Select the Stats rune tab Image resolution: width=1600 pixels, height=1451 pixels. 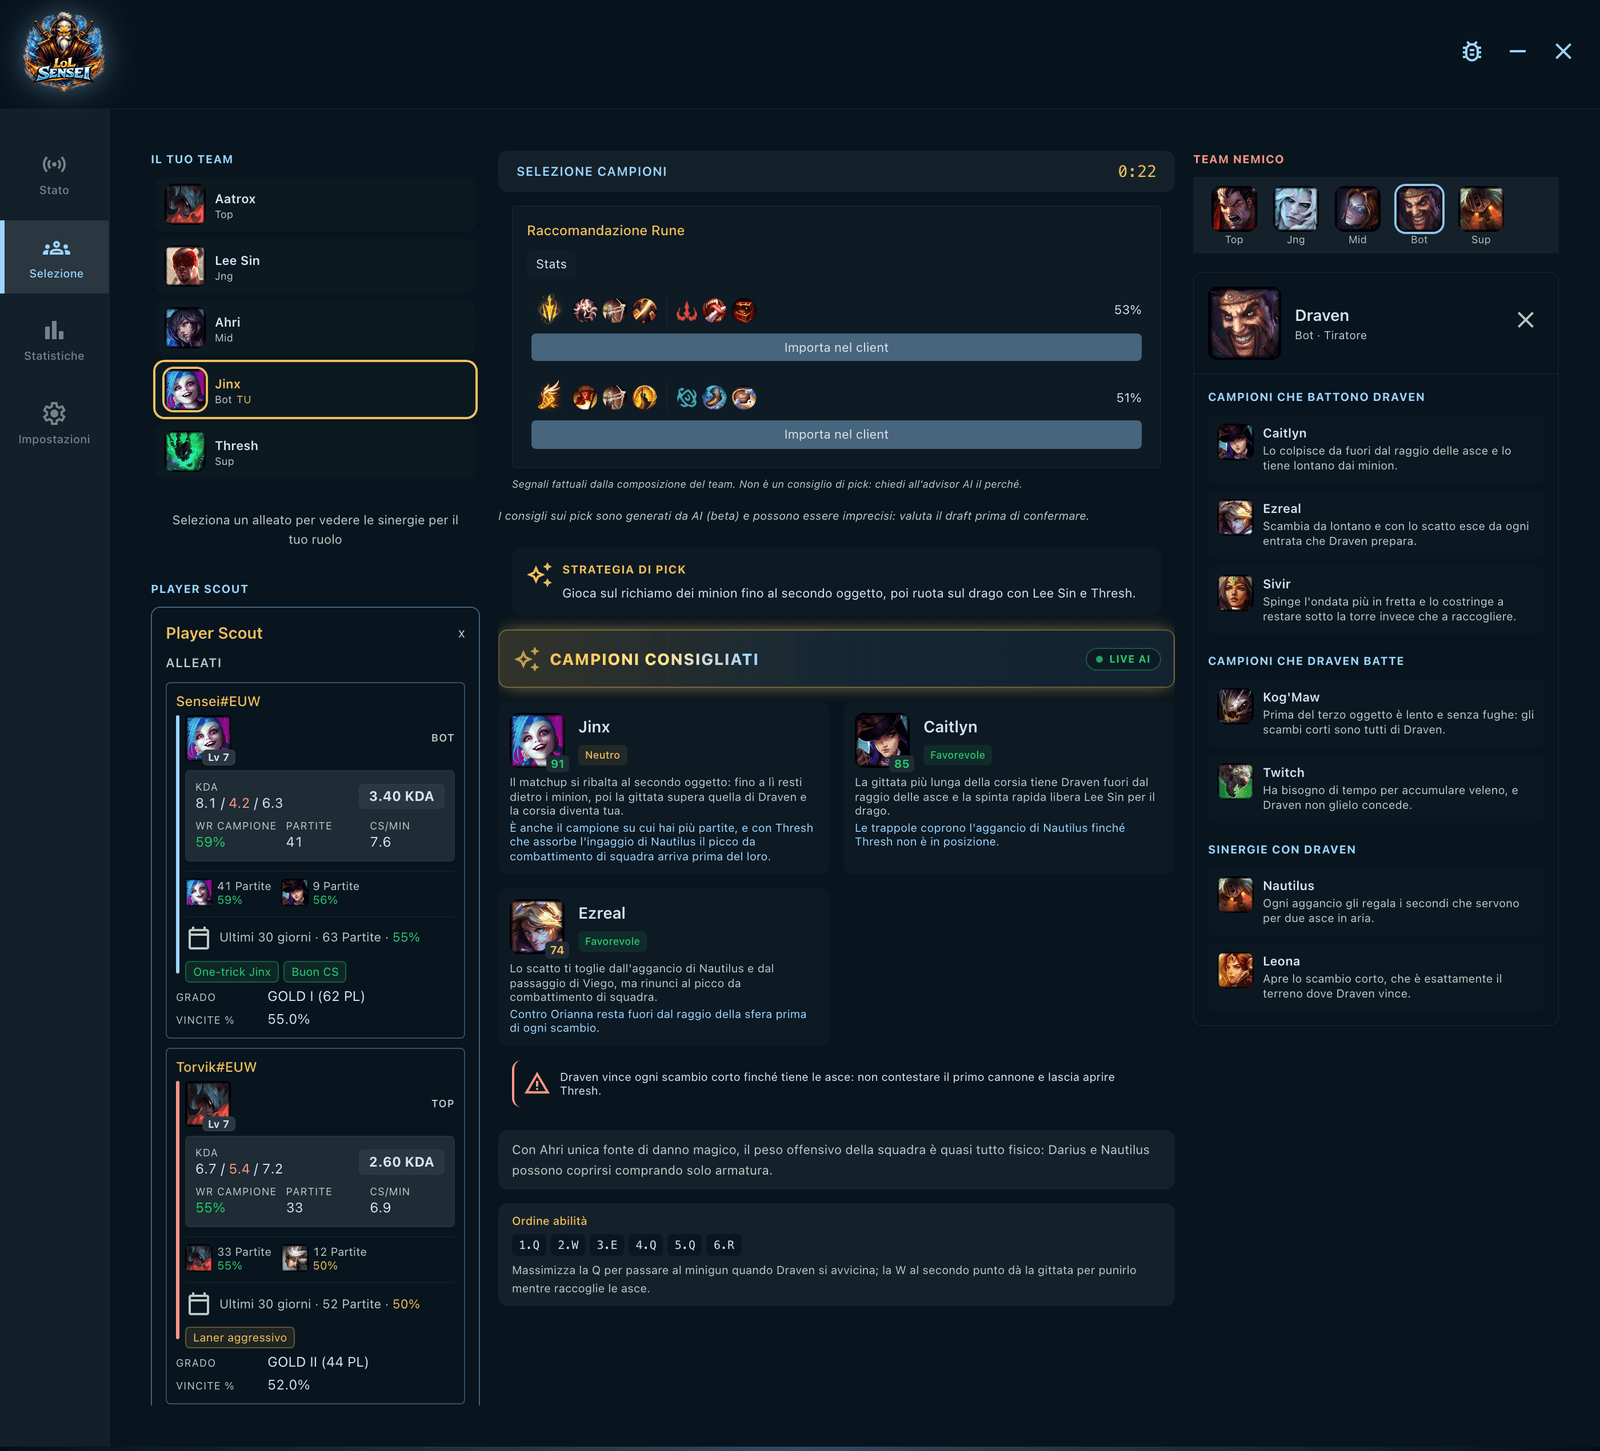[551, 264]
